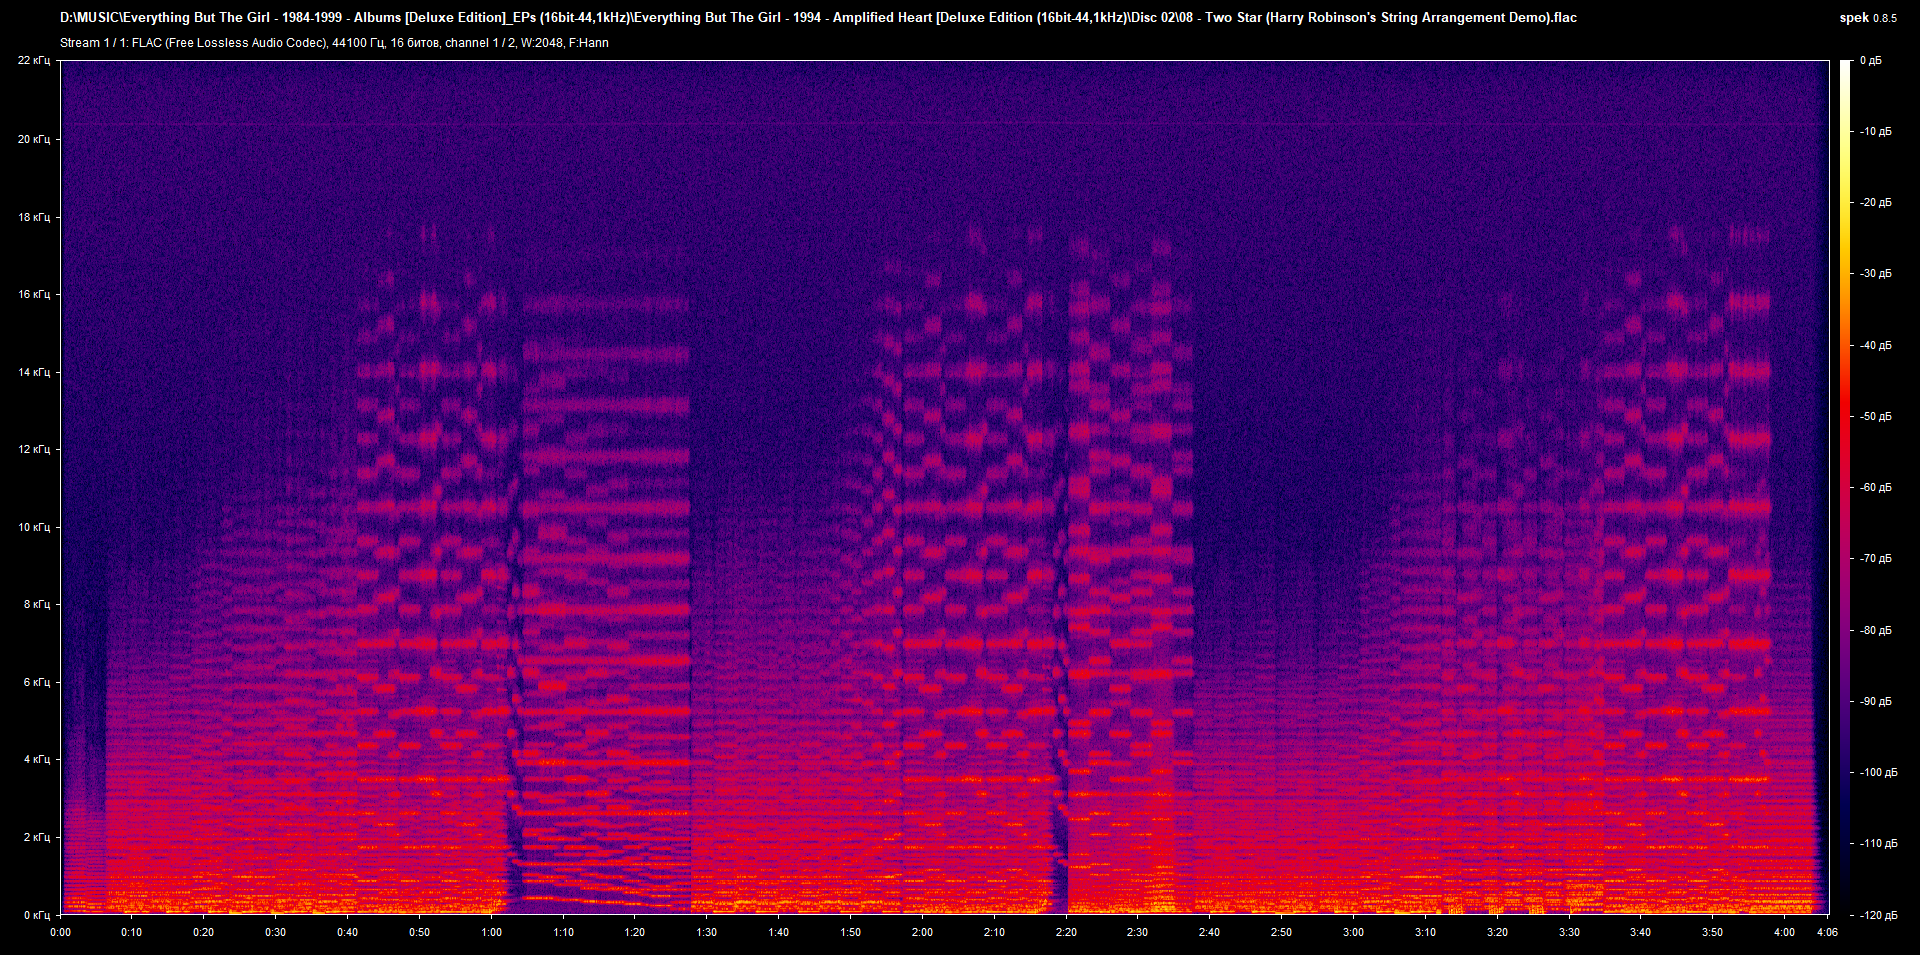1920x955 pixels.
Task: Click the '1:30' time axis label
Action: pyautogui.click(x=707, y=932)
